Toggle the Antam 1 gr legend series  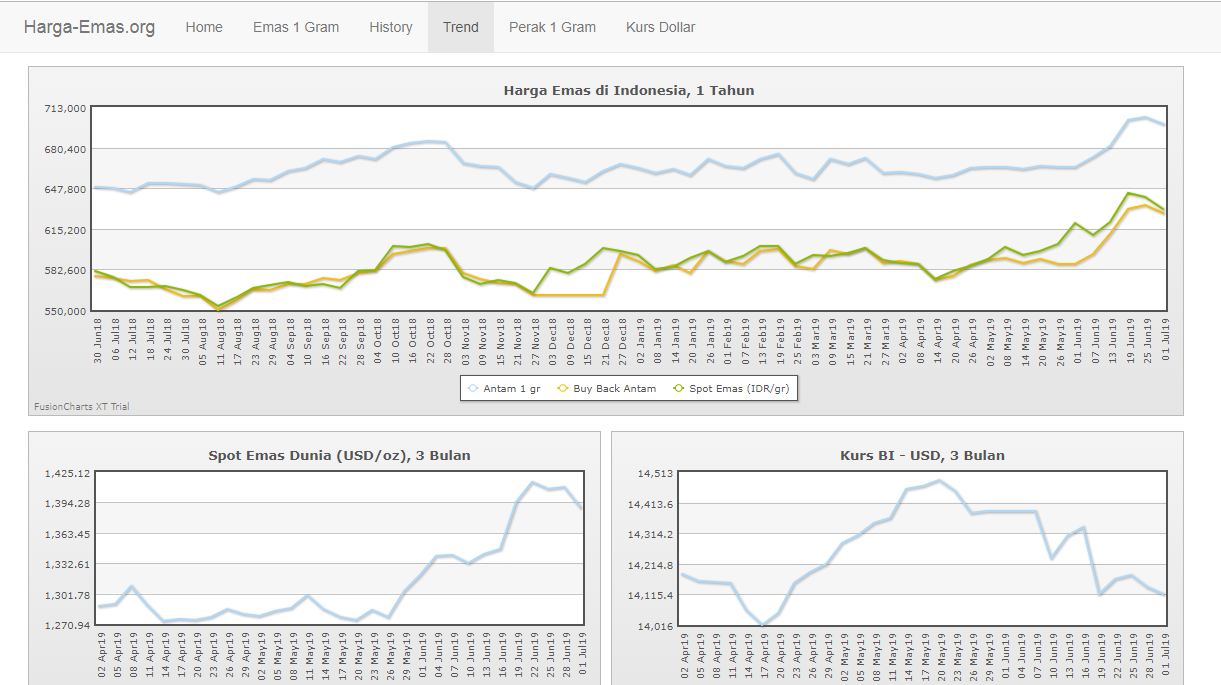[x=503, y=388]
